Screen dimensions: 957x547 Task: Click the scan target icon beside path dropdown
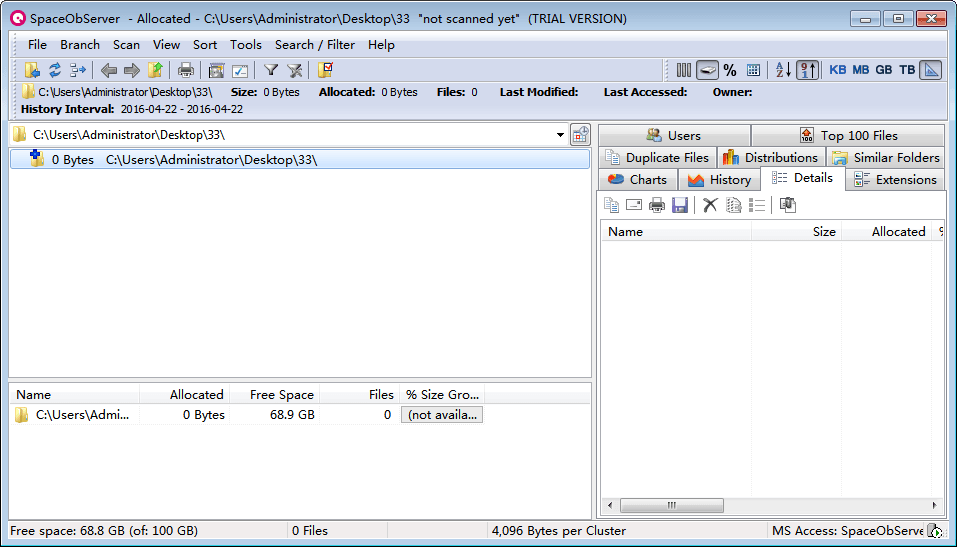580,134
